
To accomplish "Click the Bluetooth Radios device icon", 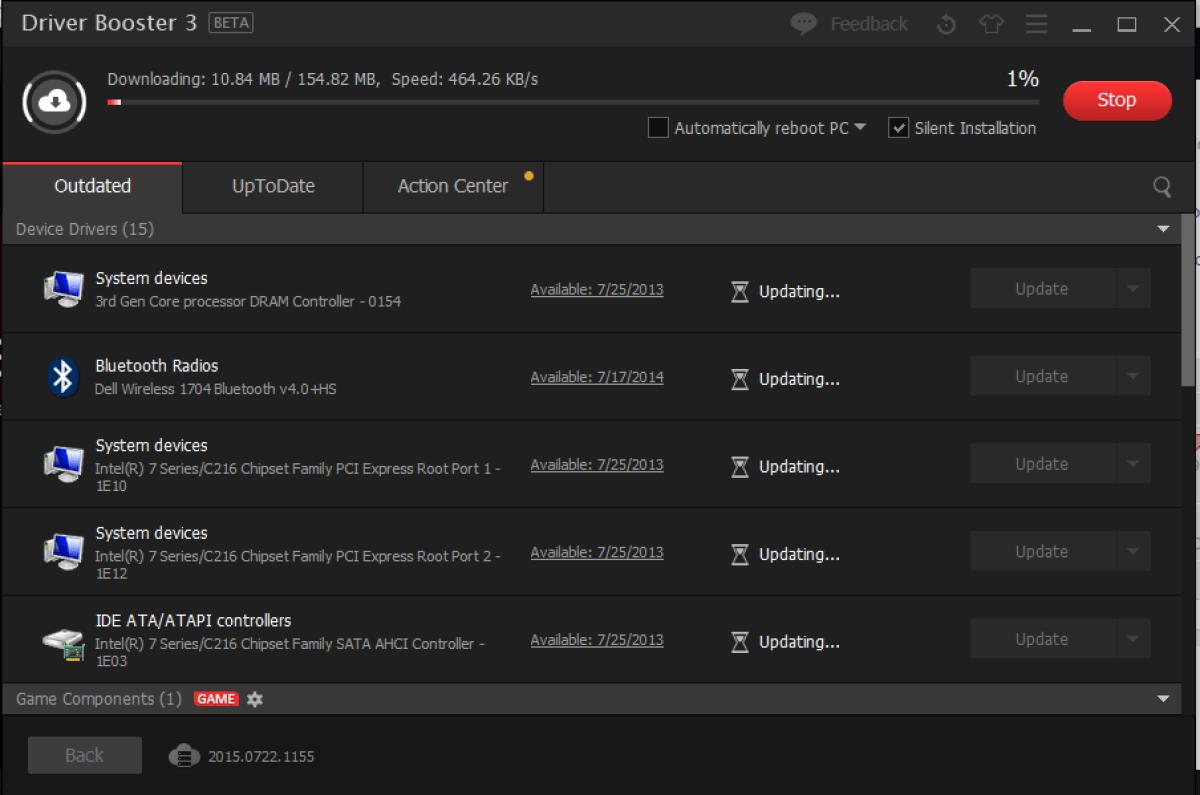I will pos(63,376).
